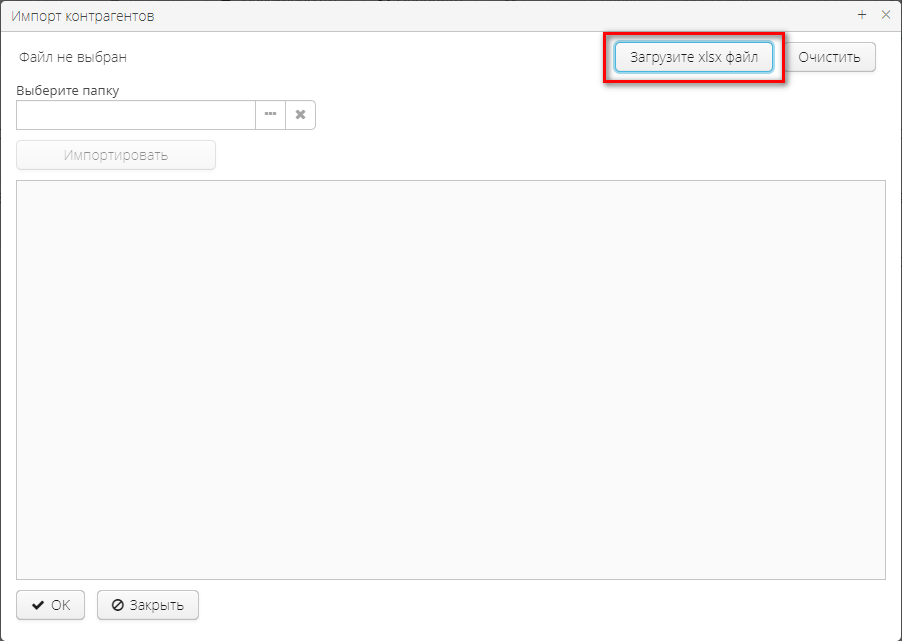902x641 pixels.
Task: Click the Выберите папку label
Action: click(x=68, y=91)
